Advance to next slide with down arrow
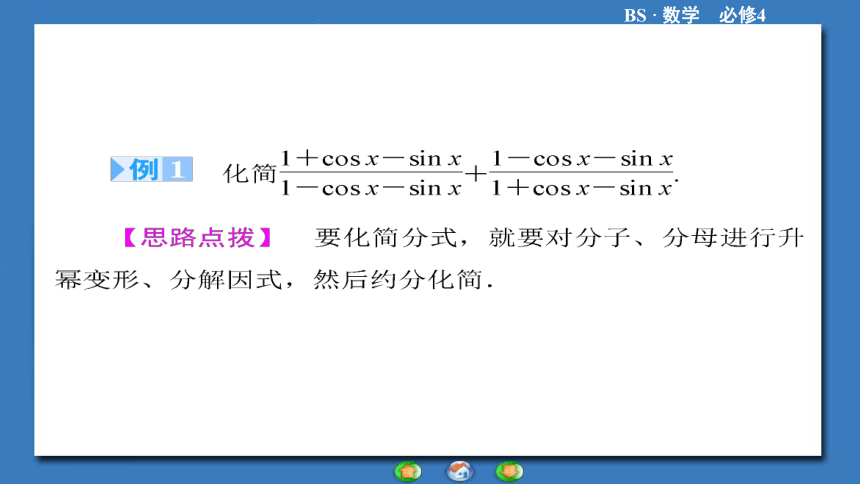This screenshot has height=484, width=860. [510, 471]
